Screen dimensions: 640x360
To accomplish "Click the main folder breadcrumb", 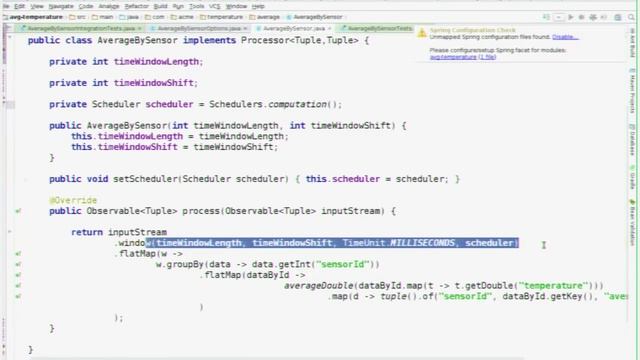I will [x=102, y=17].
